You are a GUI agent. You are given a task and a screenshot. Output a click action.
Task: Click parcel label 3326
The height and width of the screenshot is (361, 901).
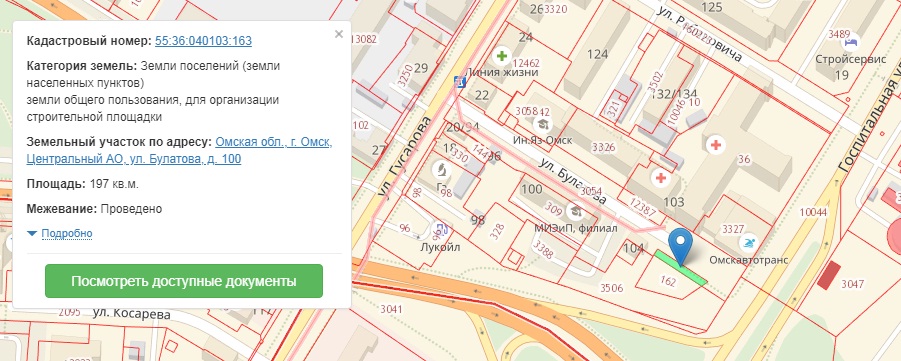603,148
